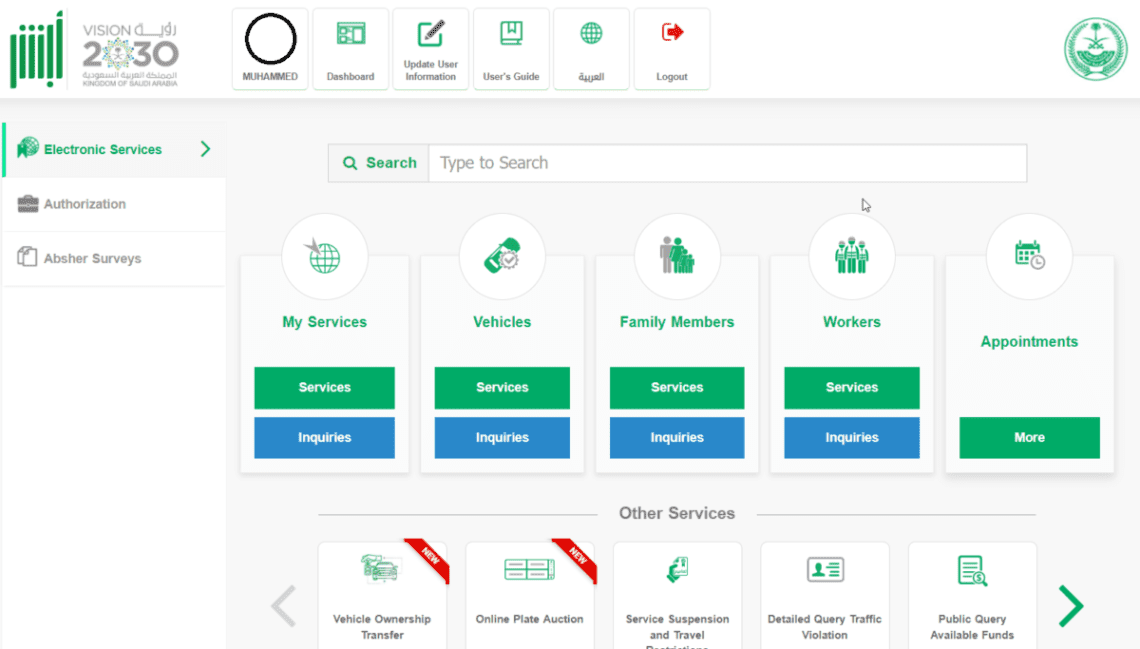Expand Electronic Services using its chevron
This screenshot has height=649, width=1140.
pos(205,148)
